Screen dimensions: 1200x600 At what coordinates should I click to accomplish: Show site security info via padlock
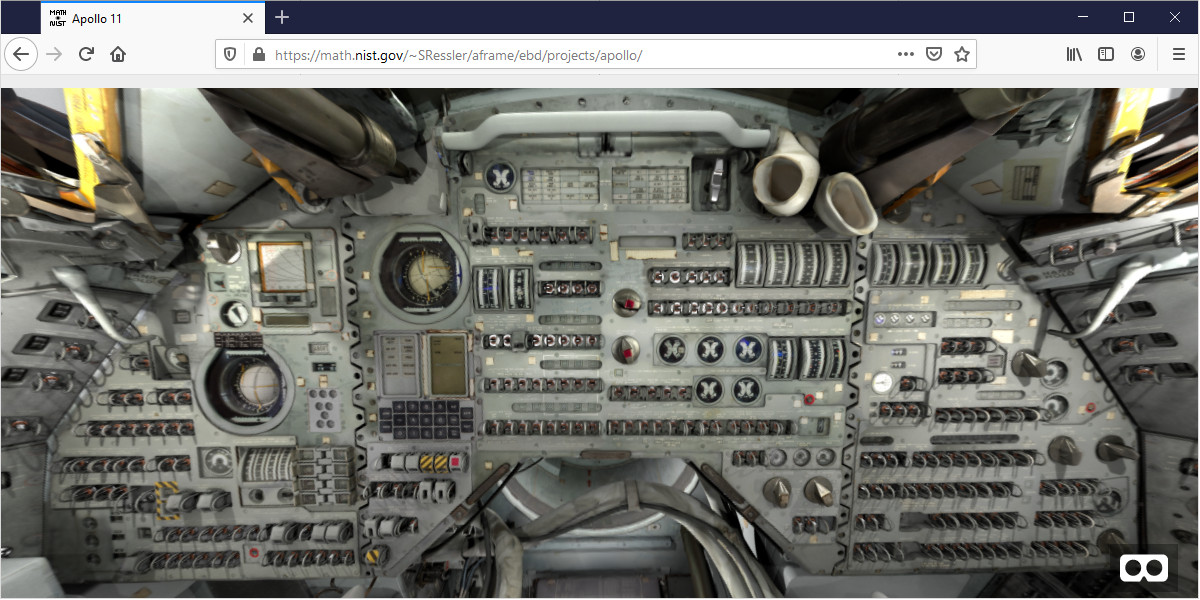258,54
